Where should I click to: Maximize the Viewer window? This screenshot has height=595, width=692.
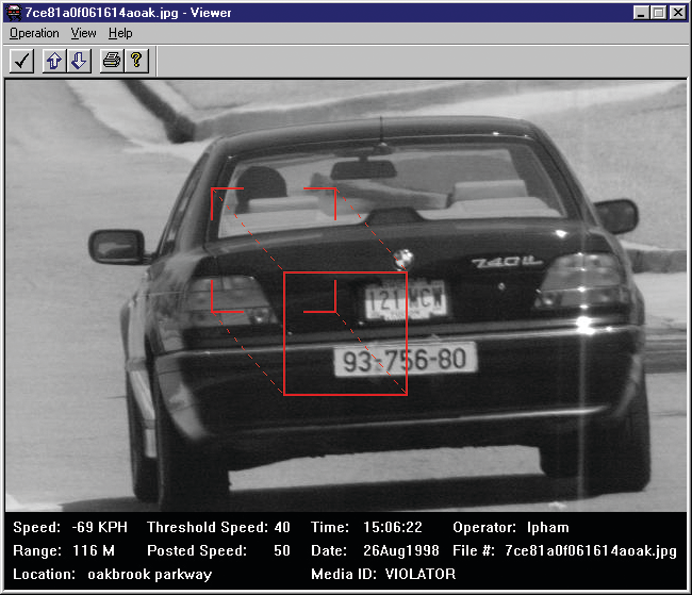coord(658,12)
